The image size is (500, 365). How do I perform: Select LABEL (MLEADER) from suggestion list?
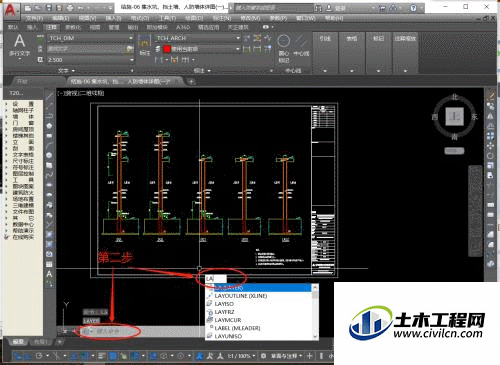[x=237, y=328]
